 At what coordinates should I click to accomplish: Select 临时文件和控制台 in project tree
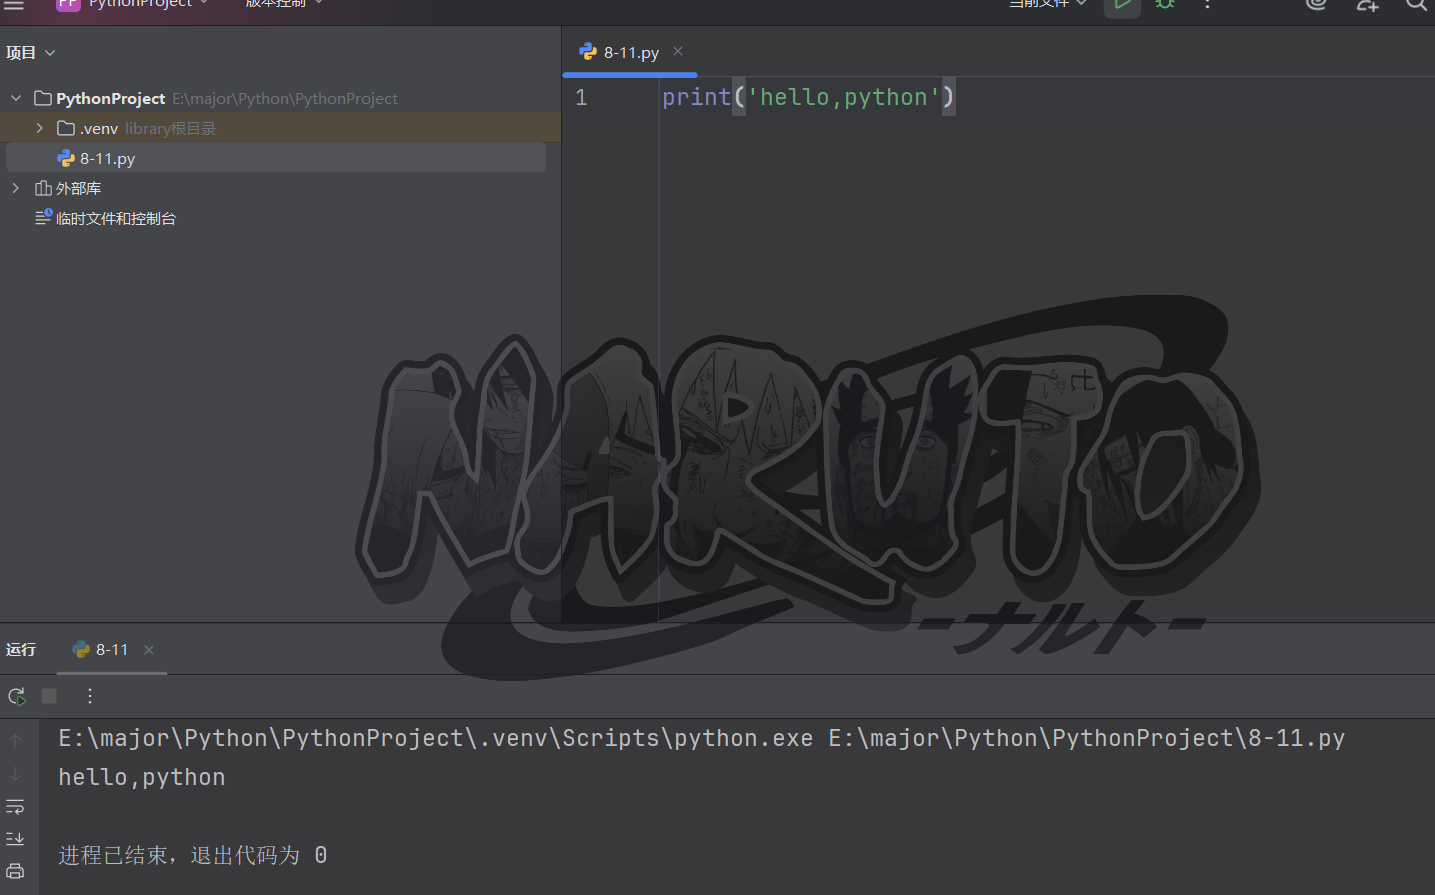[116, 218]
